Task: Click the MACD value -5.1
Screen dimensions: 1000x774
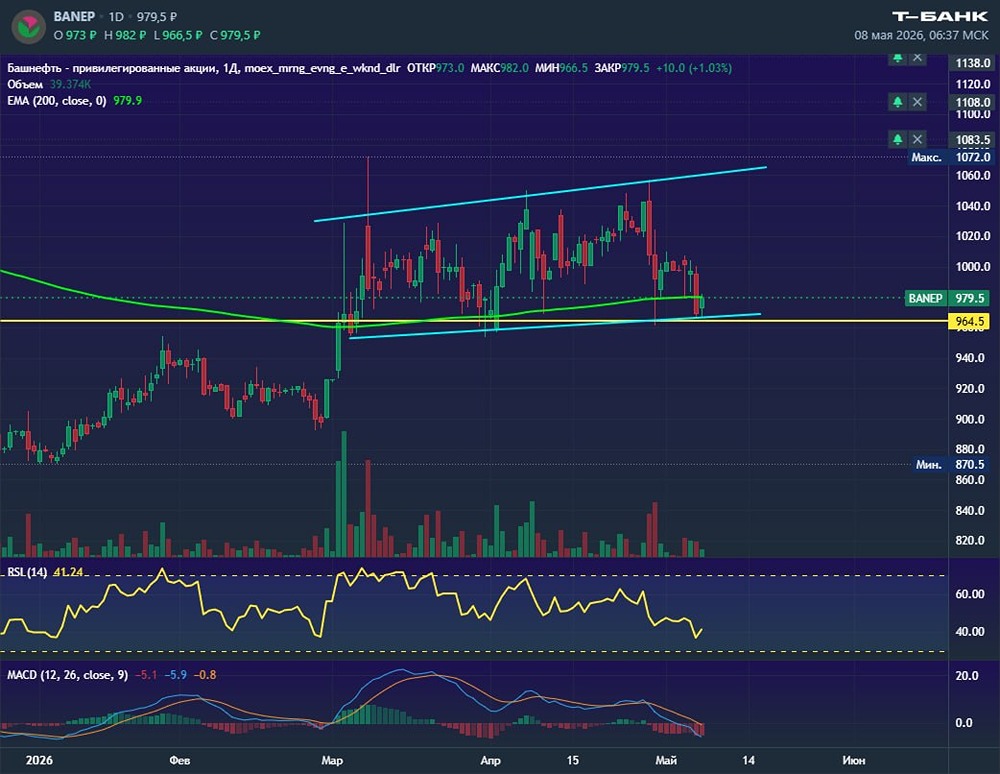Action: click(x=147, y=675)
